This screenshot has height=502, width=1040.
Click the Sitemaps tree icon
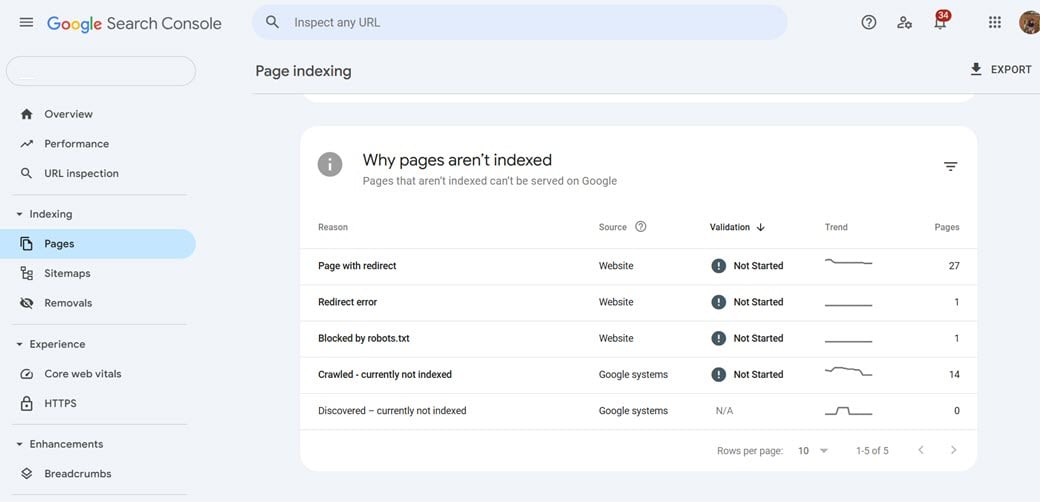27,273
